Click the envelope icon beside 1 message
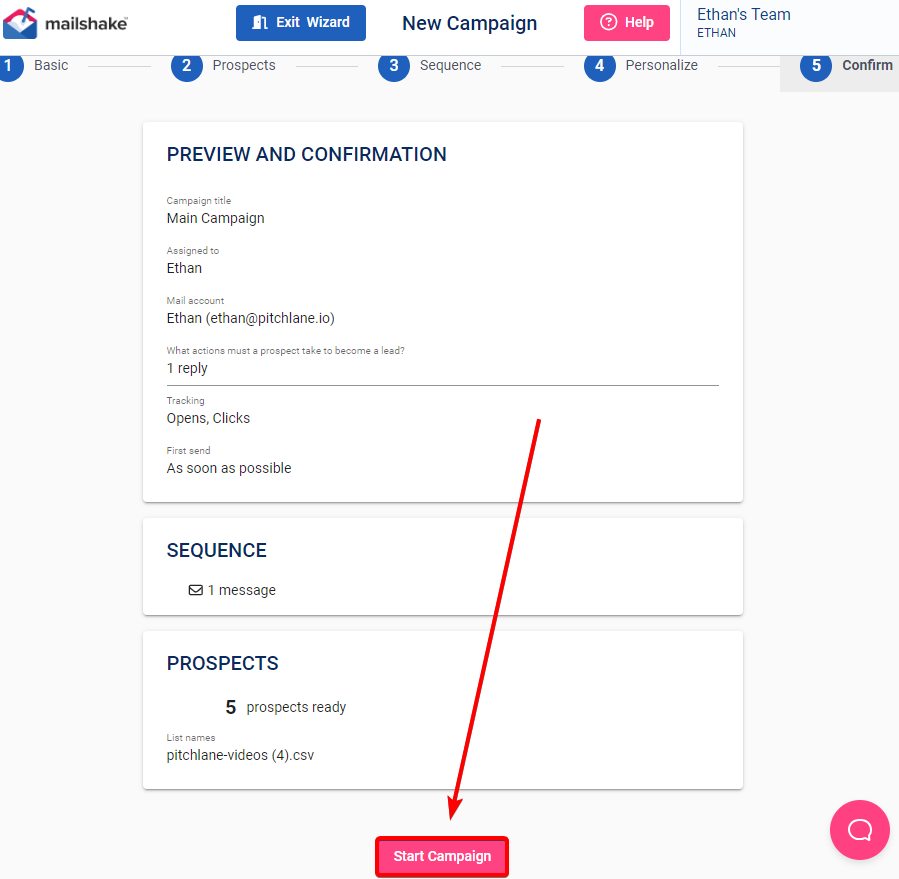 click(x=196, y=590)
